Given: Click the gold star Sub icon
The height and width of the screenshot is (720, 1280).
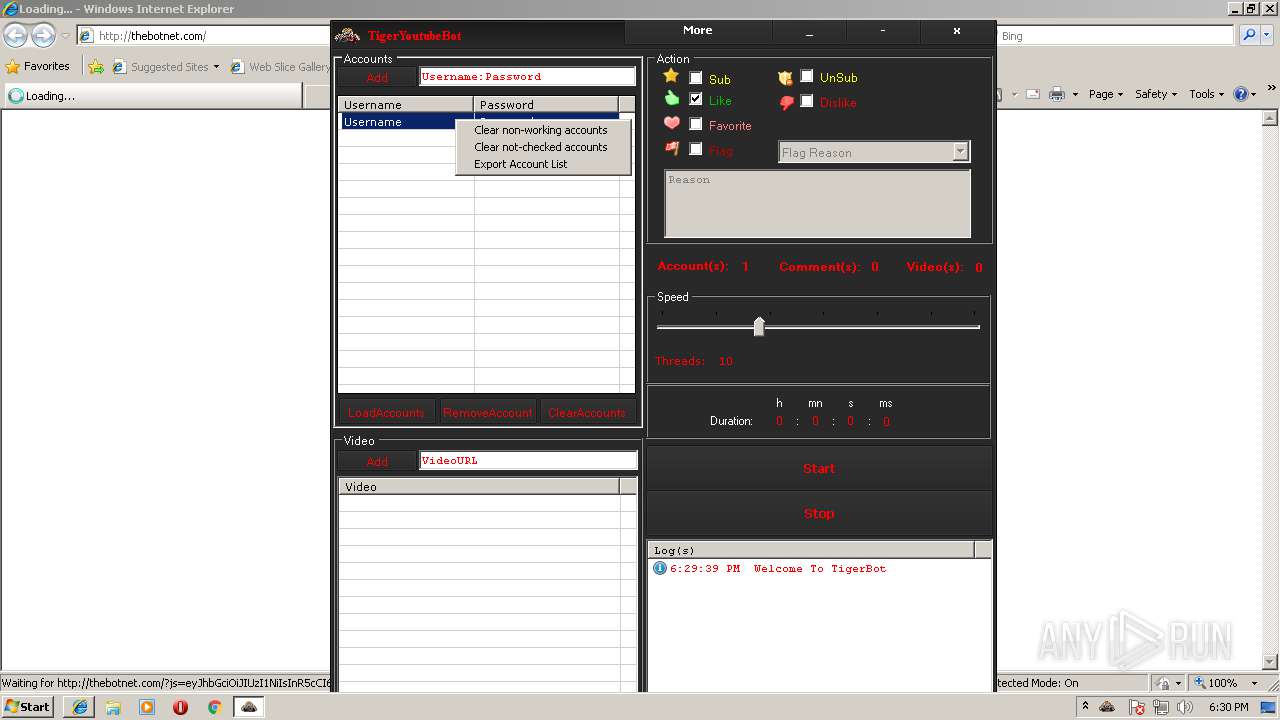Looking at the screenshot, I should click(671, 76).
